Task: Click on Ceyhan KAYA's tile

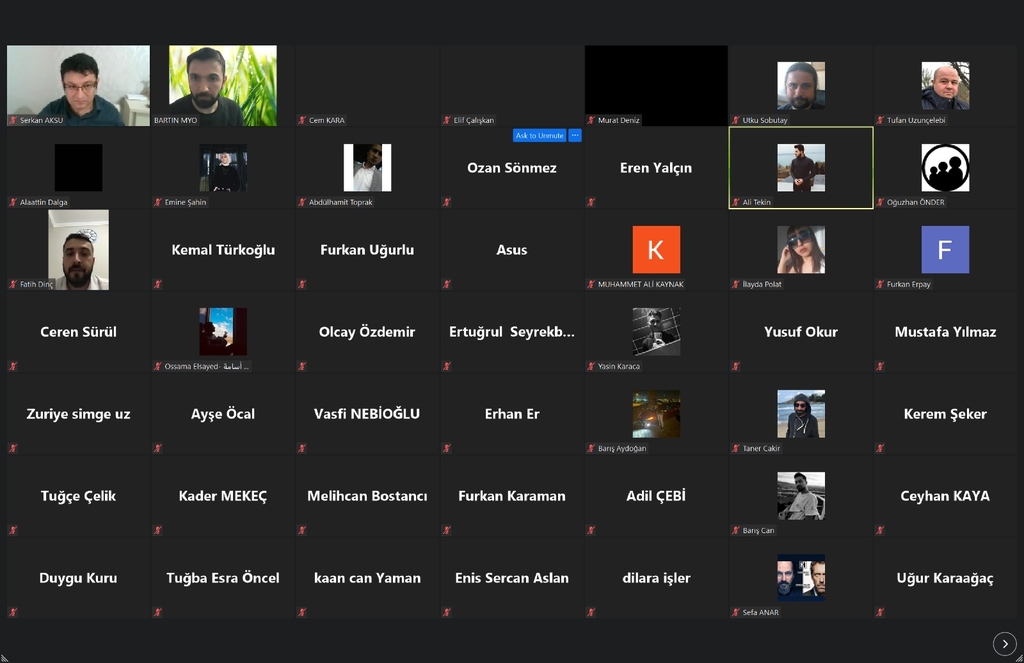Action: [945, 496]
